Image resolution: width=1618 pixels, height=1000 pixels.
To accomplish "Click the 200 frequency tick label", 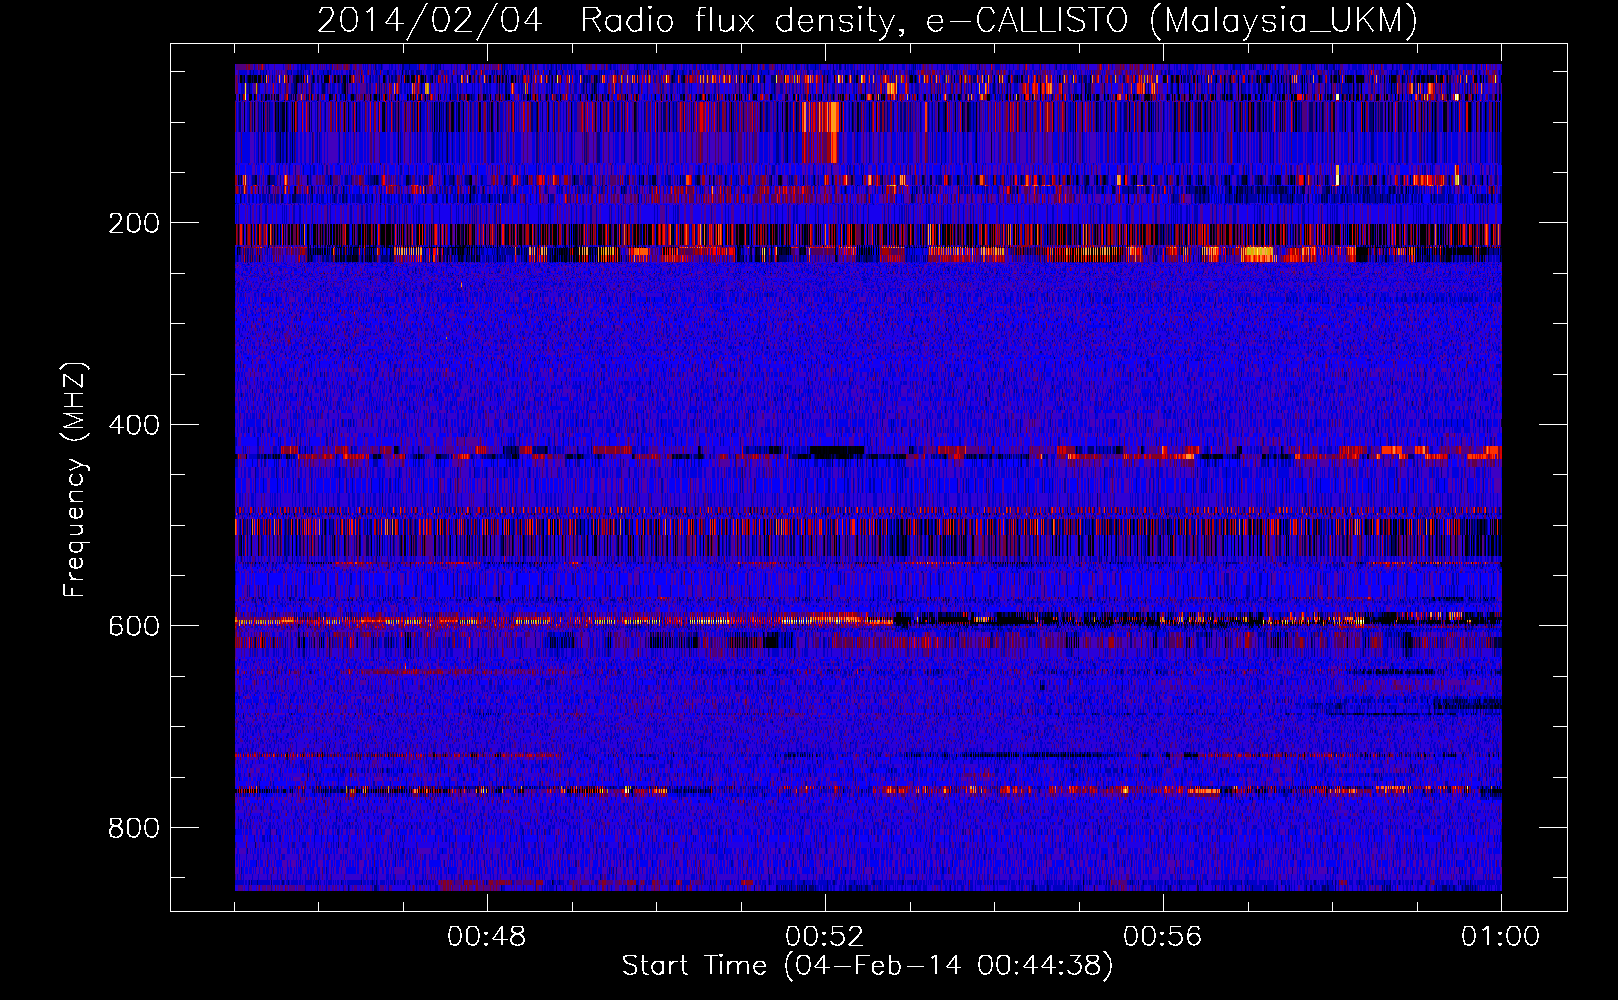I will 133,222.
